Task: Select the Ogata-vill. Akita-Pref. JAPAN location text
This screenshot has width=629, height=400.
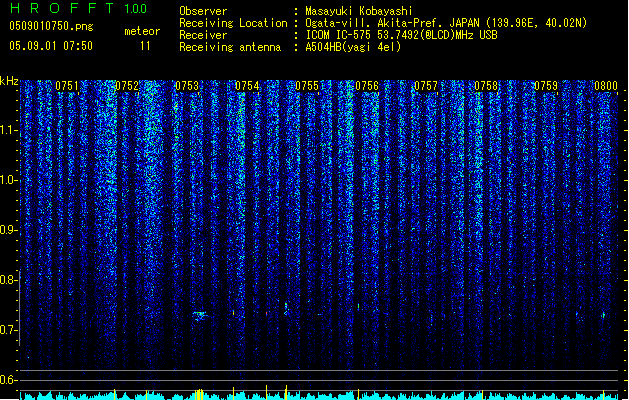Action: coord(446,23)
